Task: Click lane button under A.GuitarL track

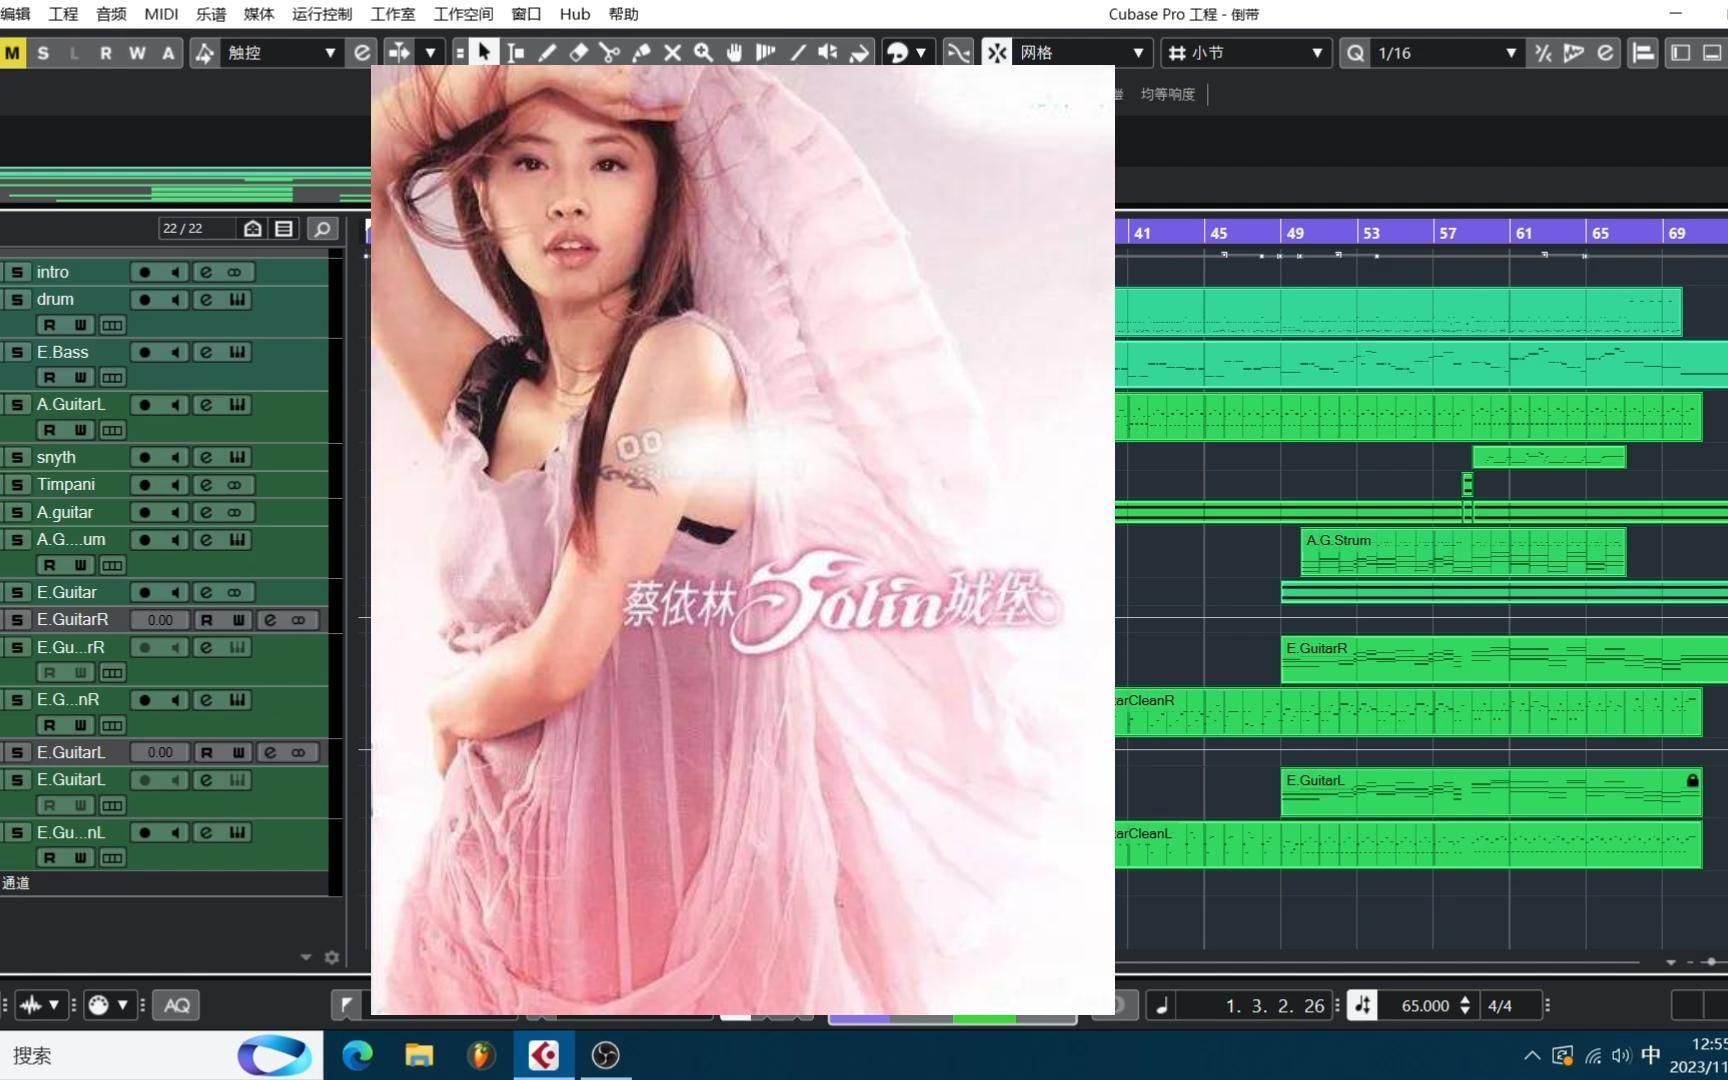Action: (112, 431)
